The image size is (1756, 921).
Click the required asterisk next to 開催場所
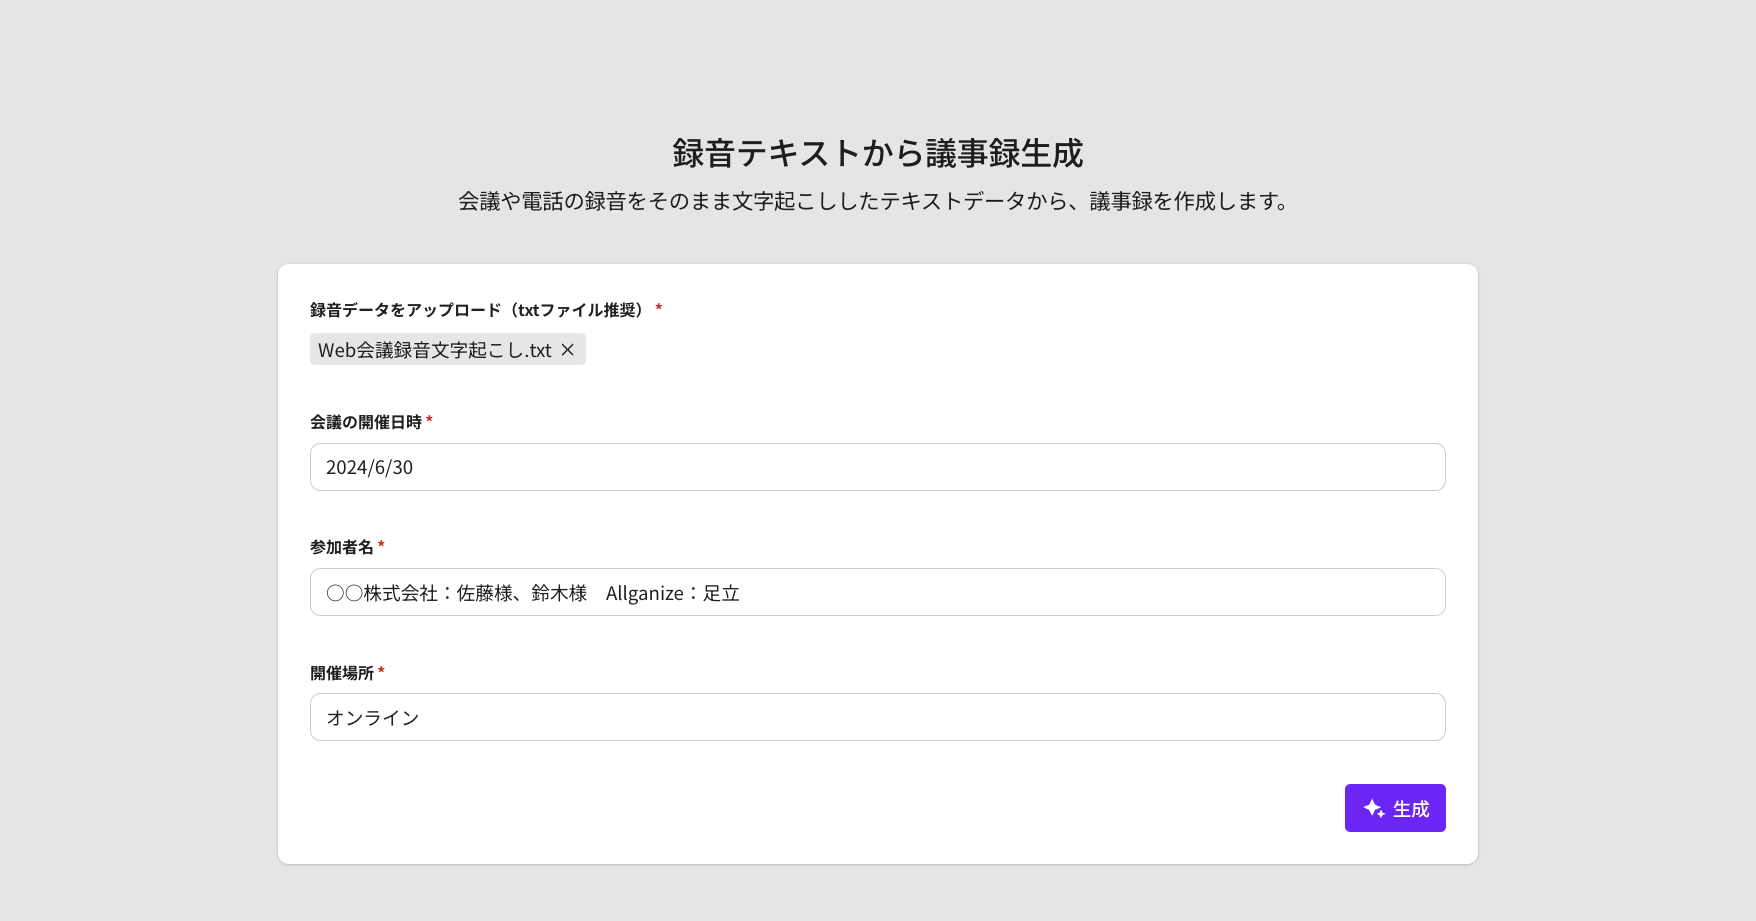coord(381,672)
